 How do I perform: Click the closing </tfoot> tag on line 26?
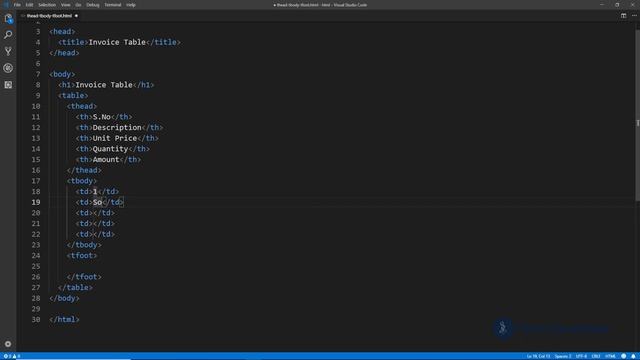[x=84, y=277]
